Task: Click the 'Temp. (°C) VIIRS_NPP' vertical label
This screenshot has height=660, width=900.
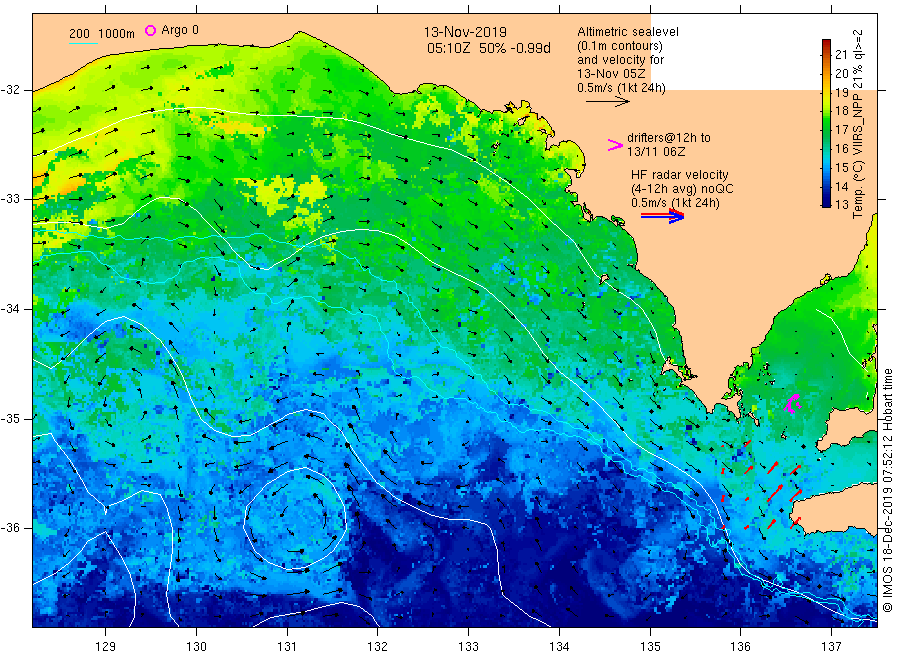Action: click(858, 154)
